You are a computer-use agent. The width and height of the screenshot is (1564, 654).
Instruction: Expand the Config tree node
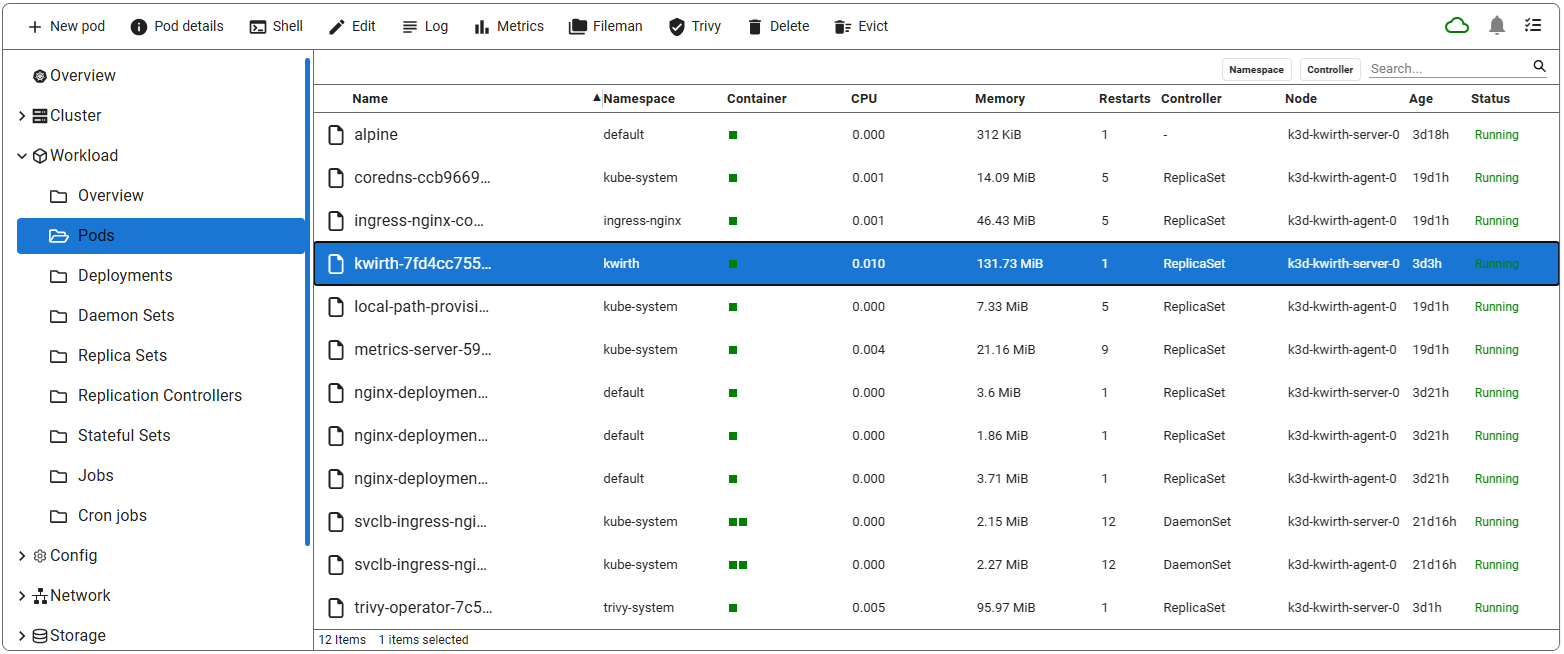tap(22, 556)
